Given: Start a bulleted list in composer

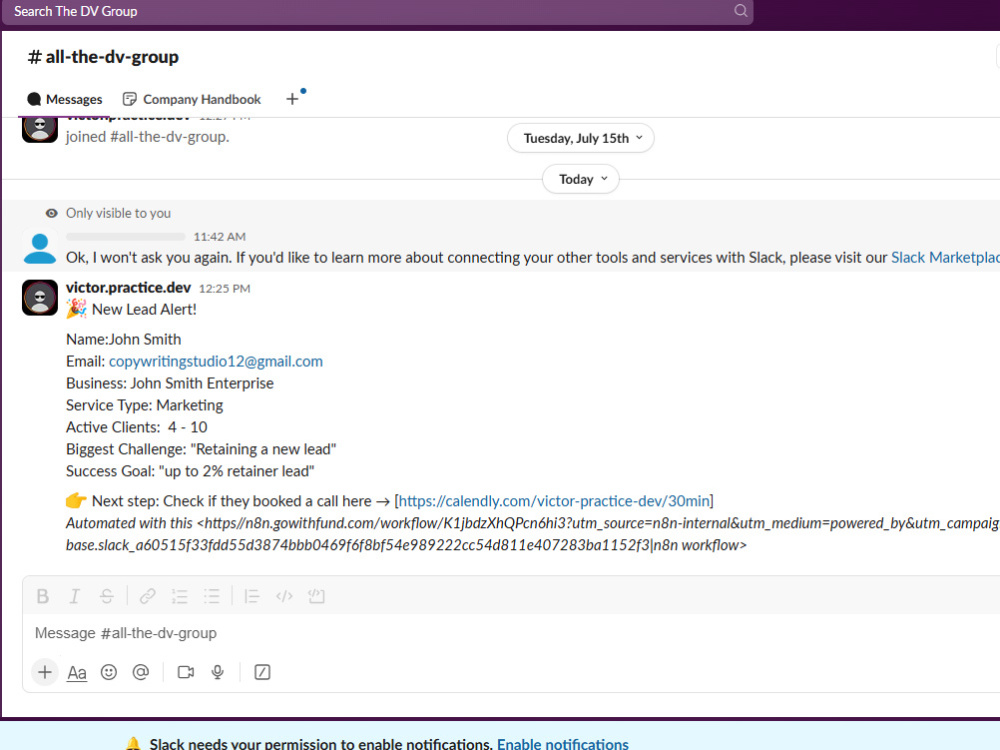Looking at the screenshot, I should (x=211, y=596).
